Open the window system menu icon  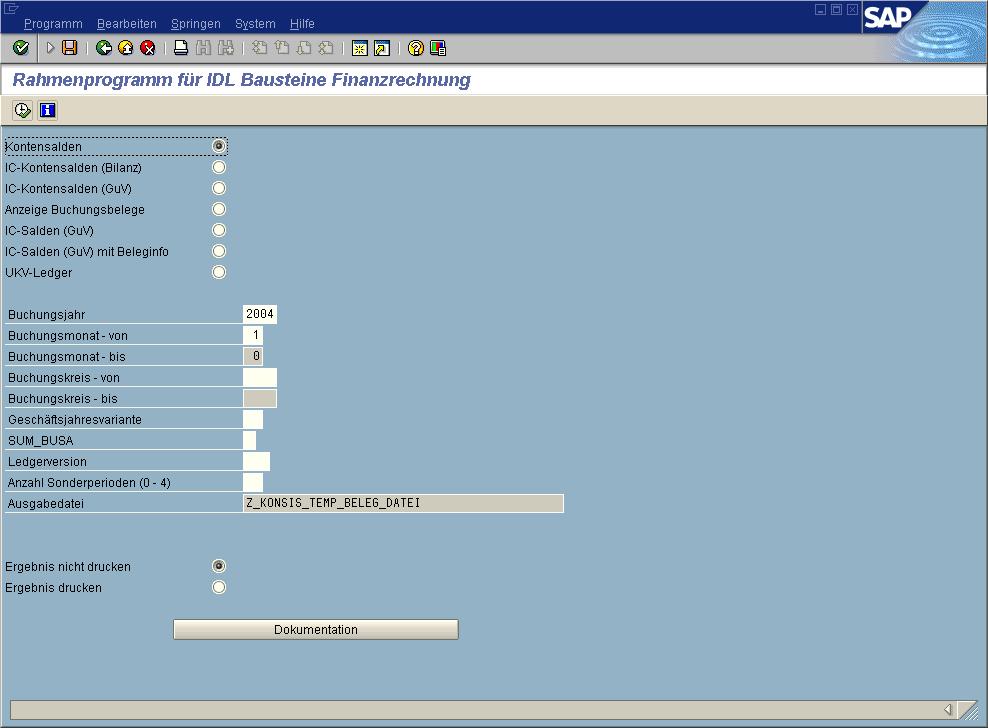(11, 8)
